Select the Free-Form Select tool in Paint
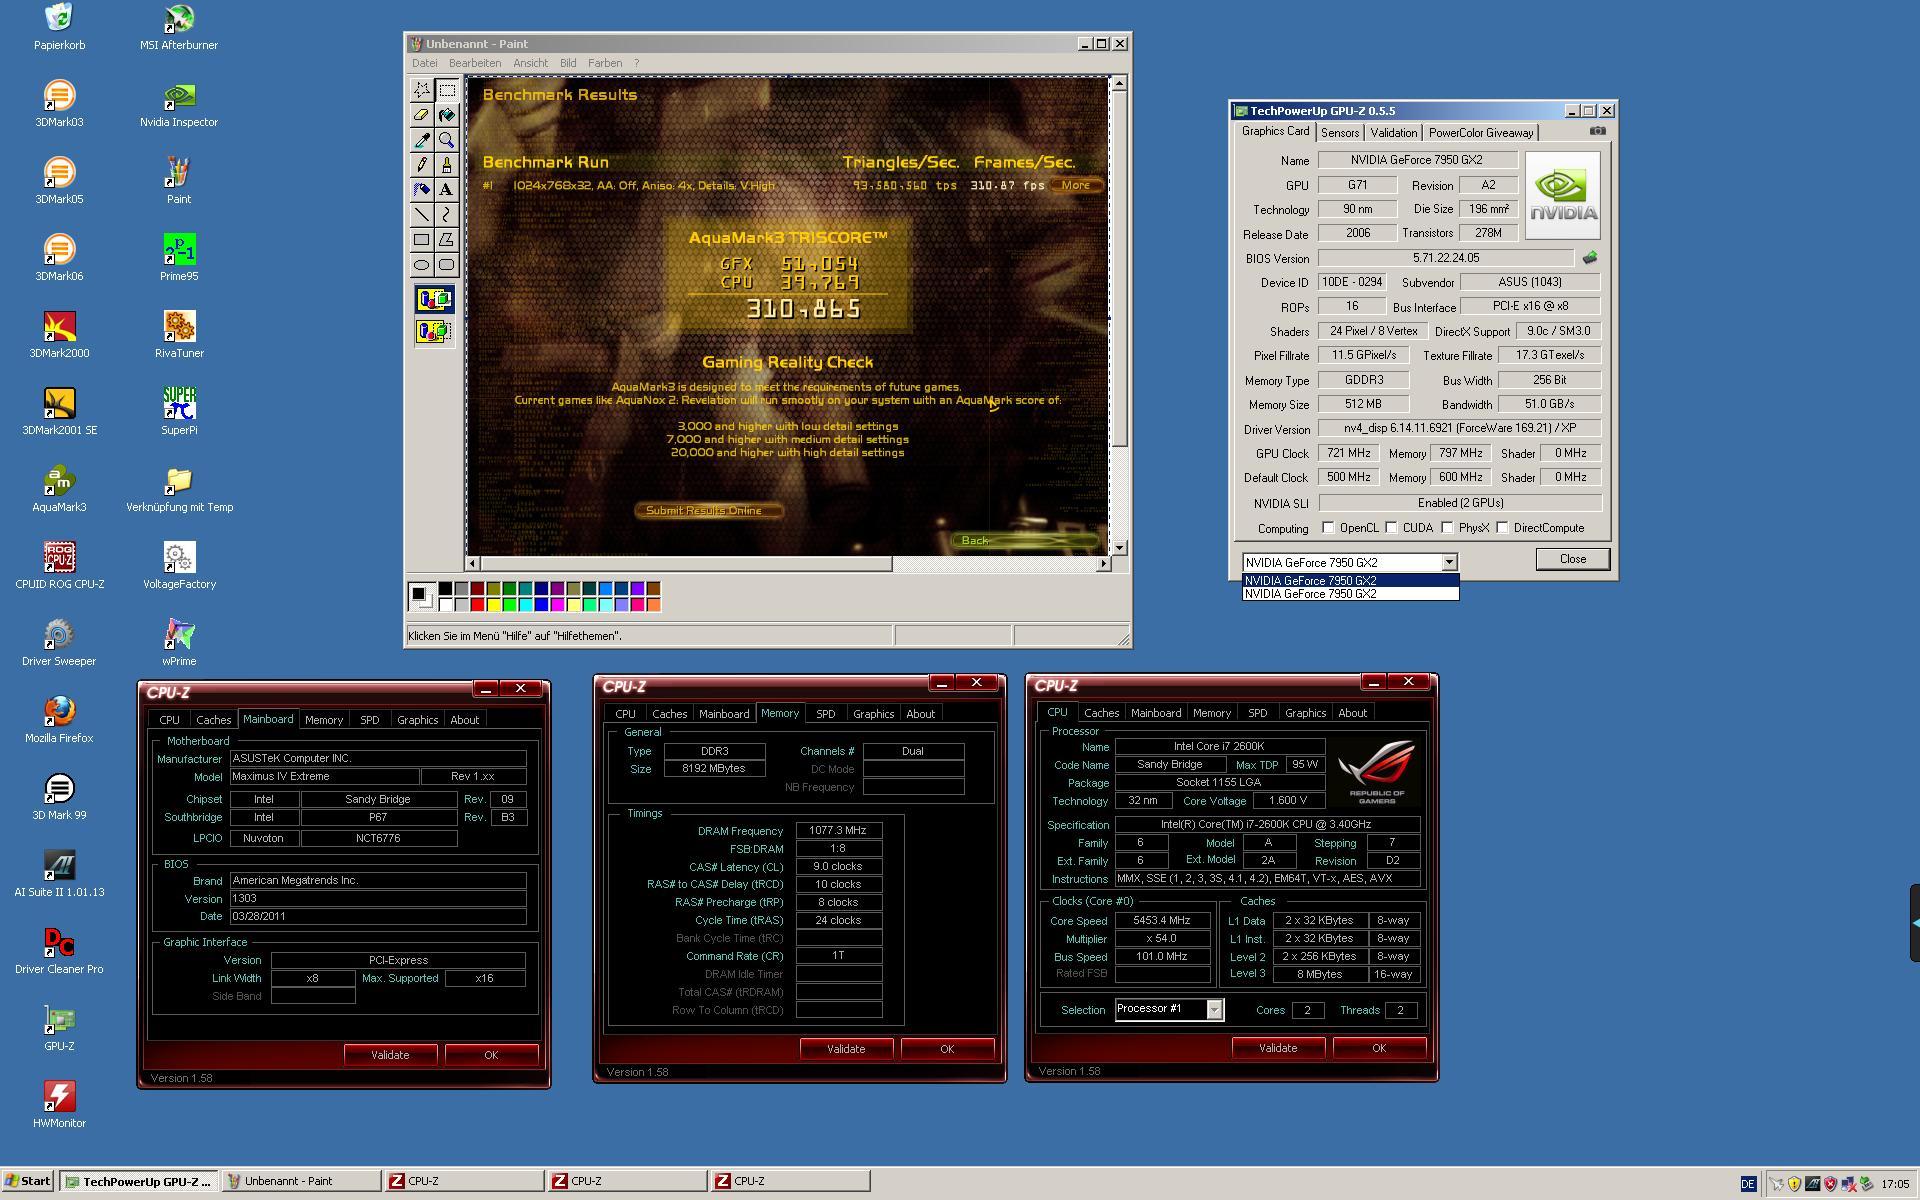The height and width of the screenshot is (1200, 1920). [422, 90]
